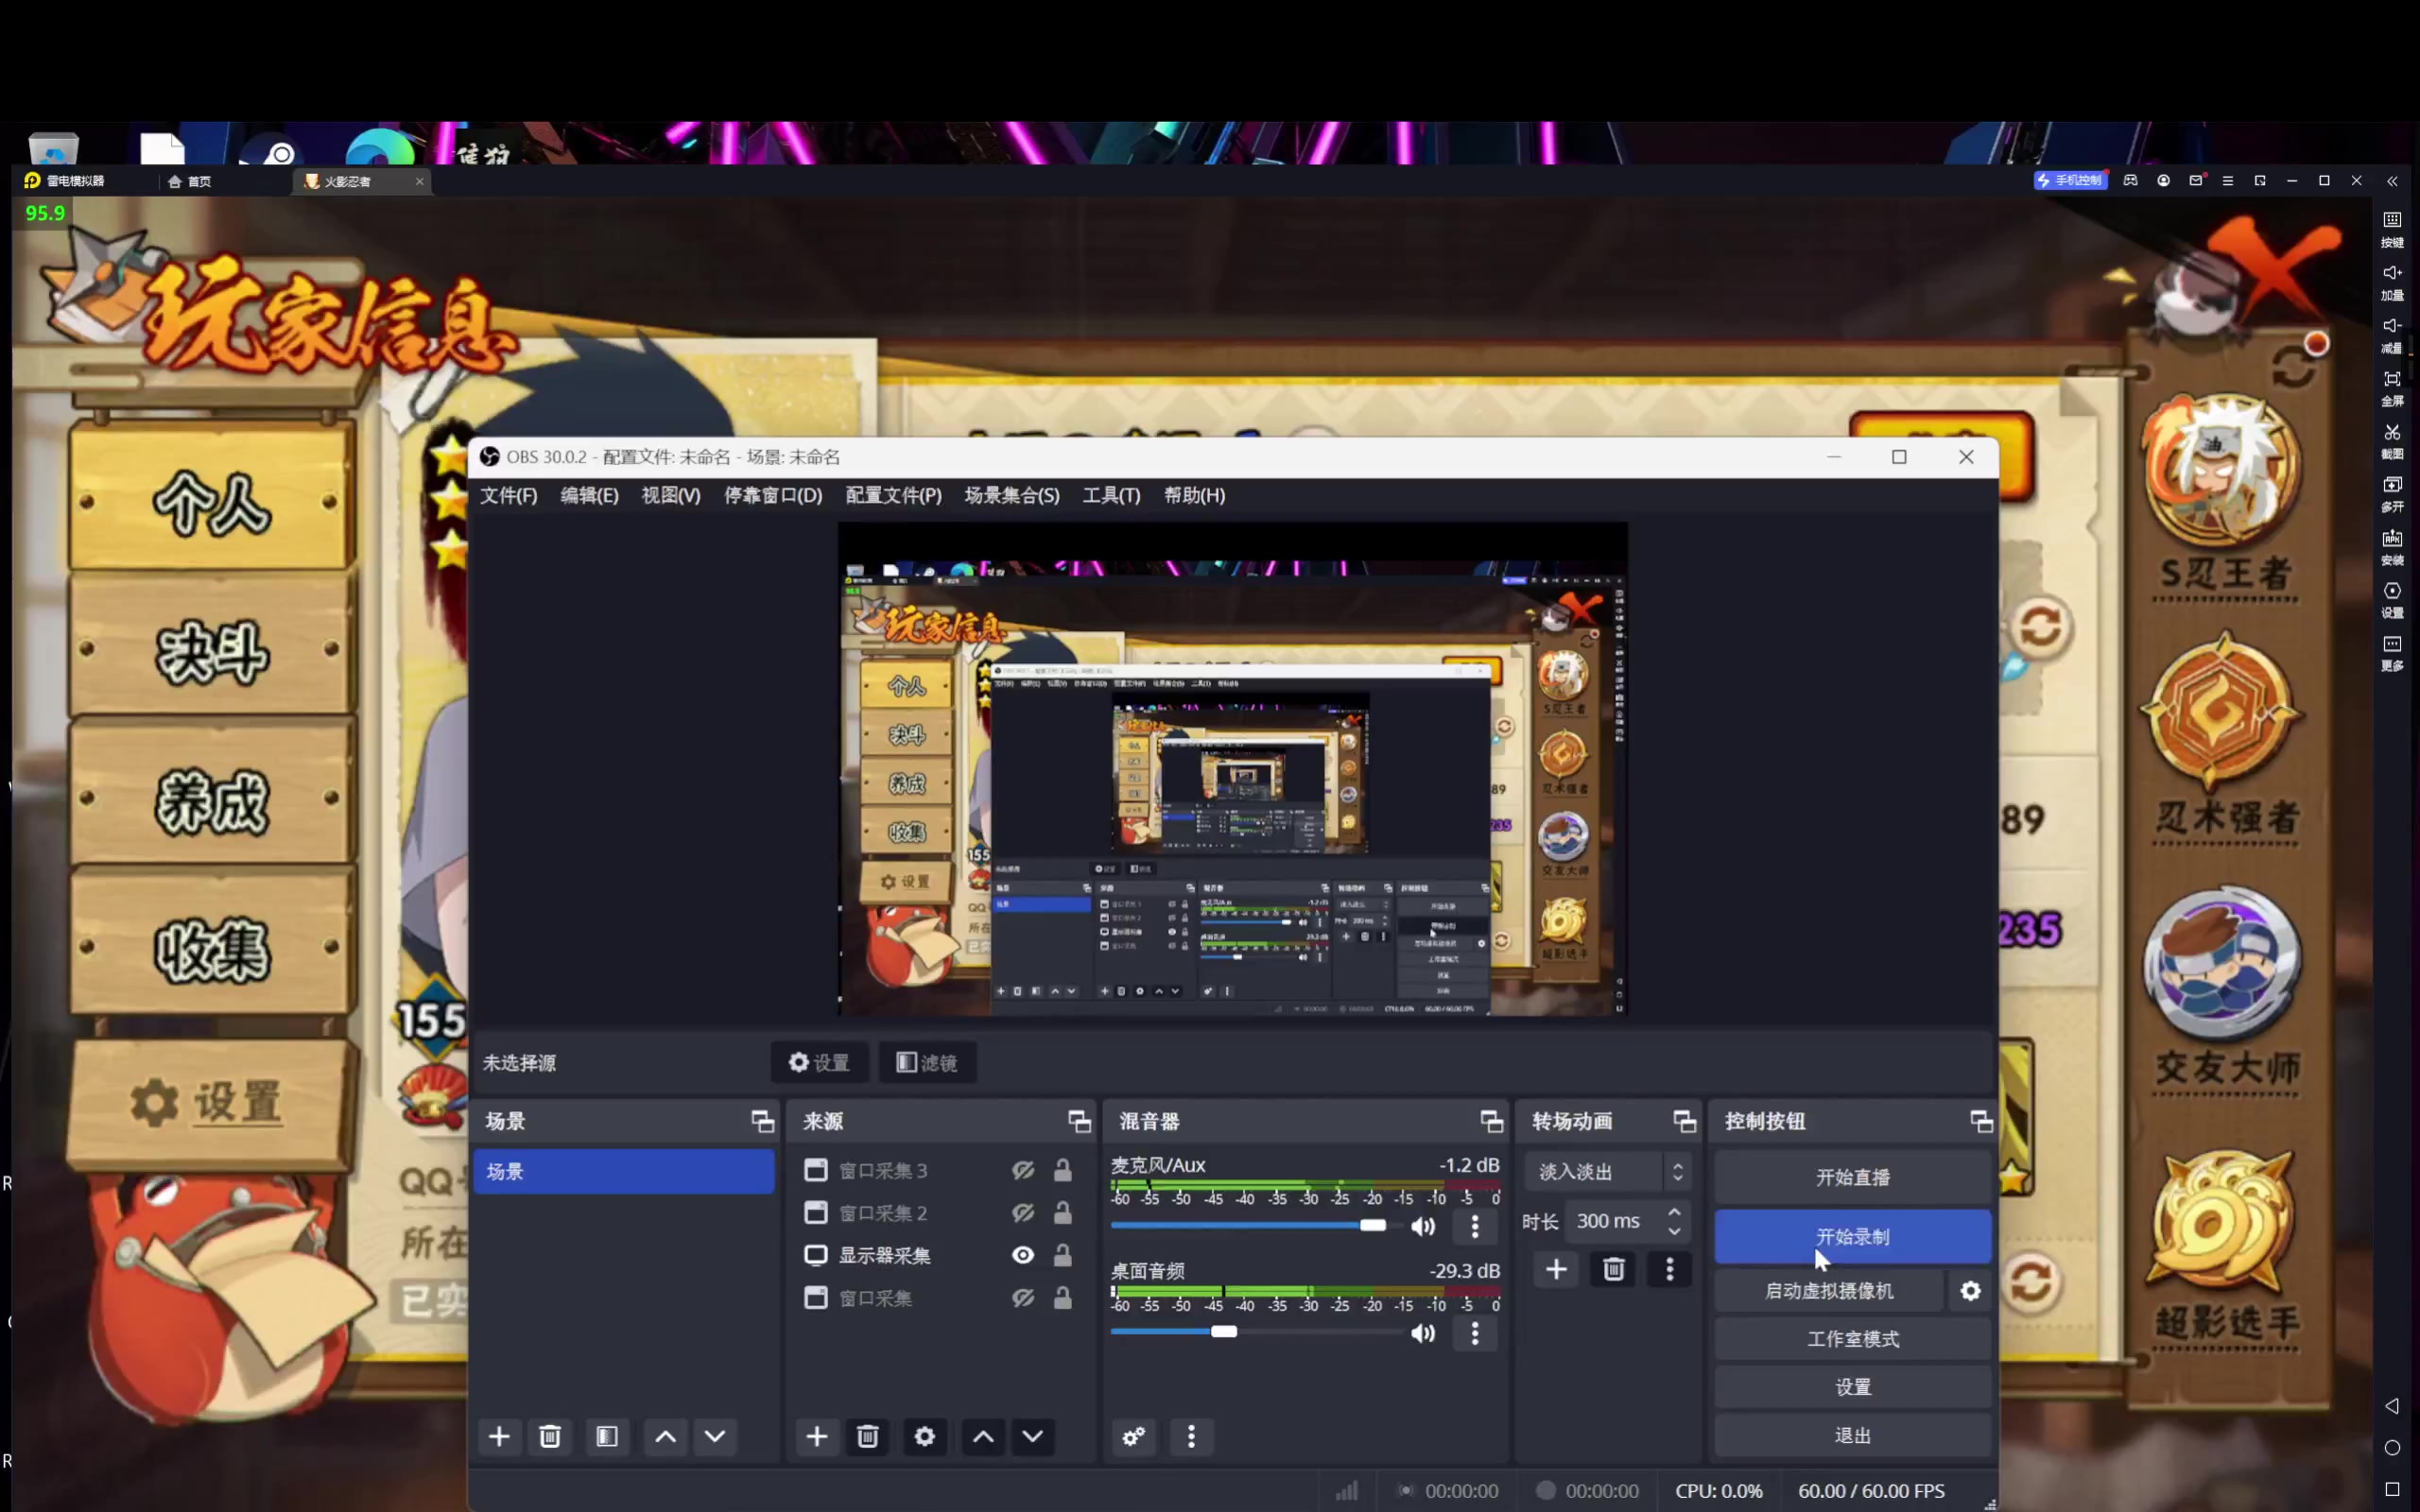Open the 编辑(E) menu in OBS

click(x=590, y=495)
